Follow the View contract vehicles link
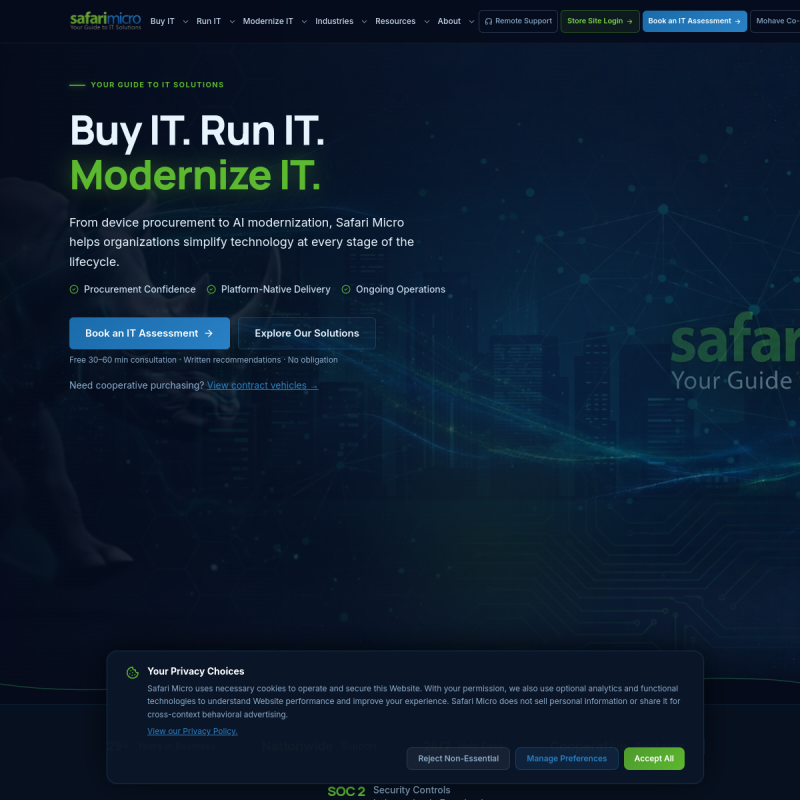The width and height of the screenshot is (800, 800). tap(262, 385)
